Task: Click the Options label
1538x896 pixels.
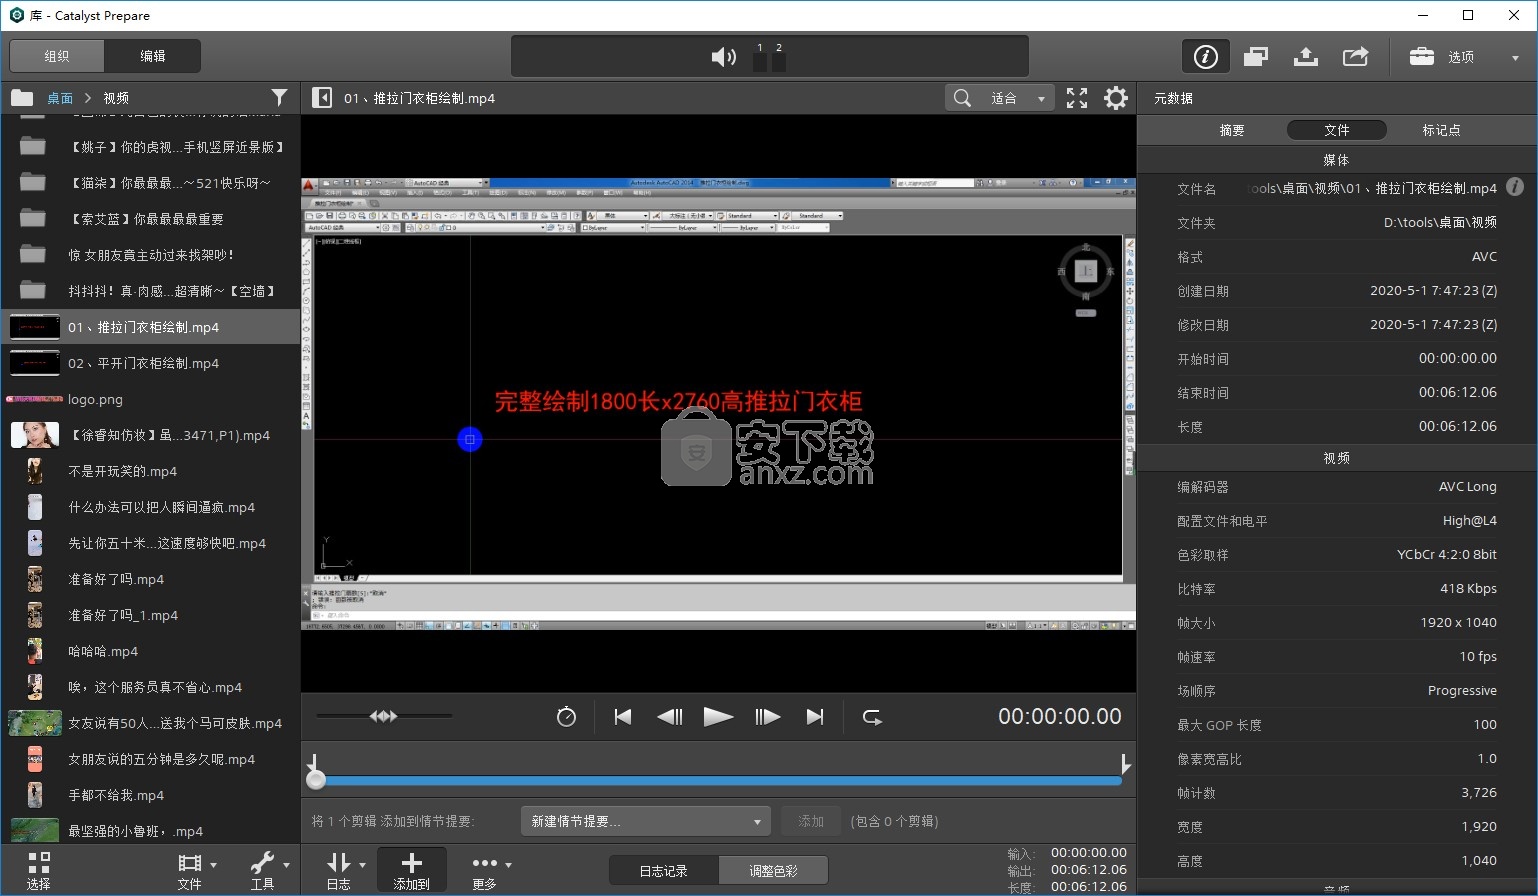Action: (1461, 57)
